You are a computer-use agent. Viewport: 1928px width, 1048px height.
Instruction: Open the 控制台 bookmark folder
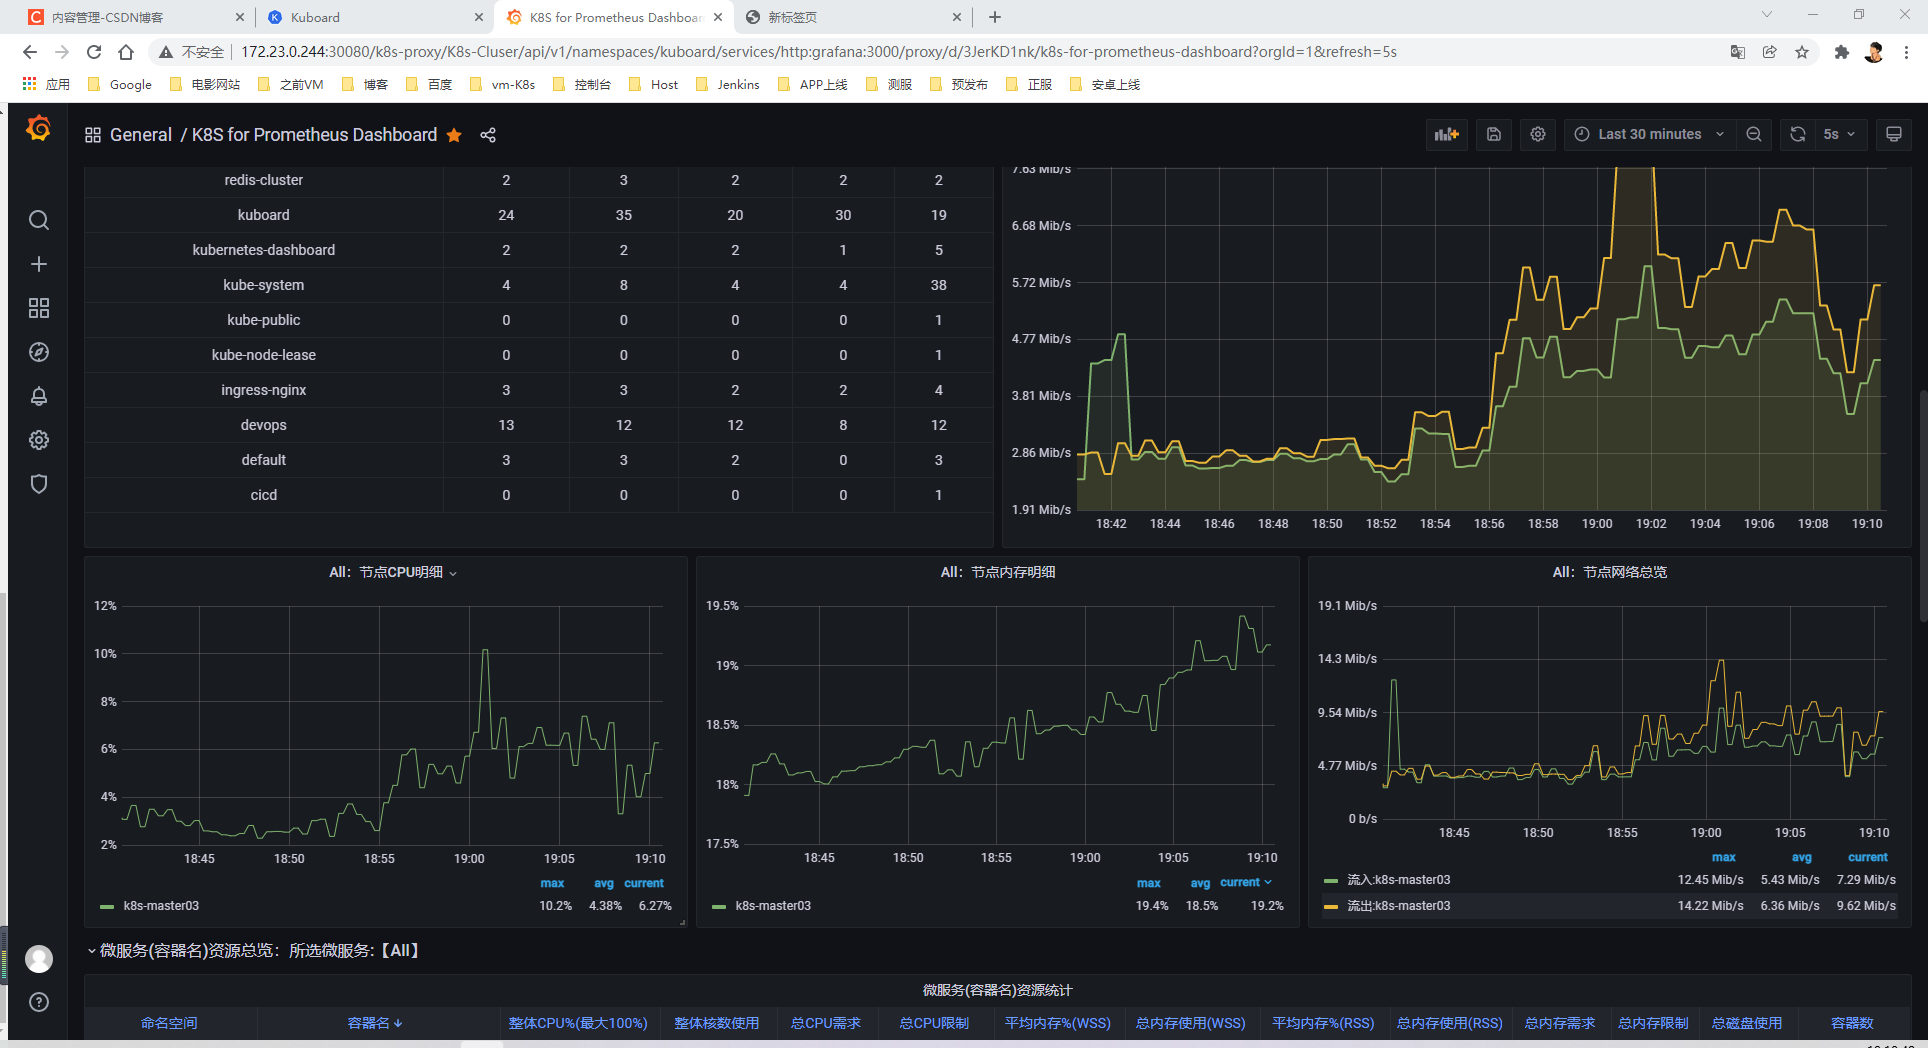(x=581, y=84)
